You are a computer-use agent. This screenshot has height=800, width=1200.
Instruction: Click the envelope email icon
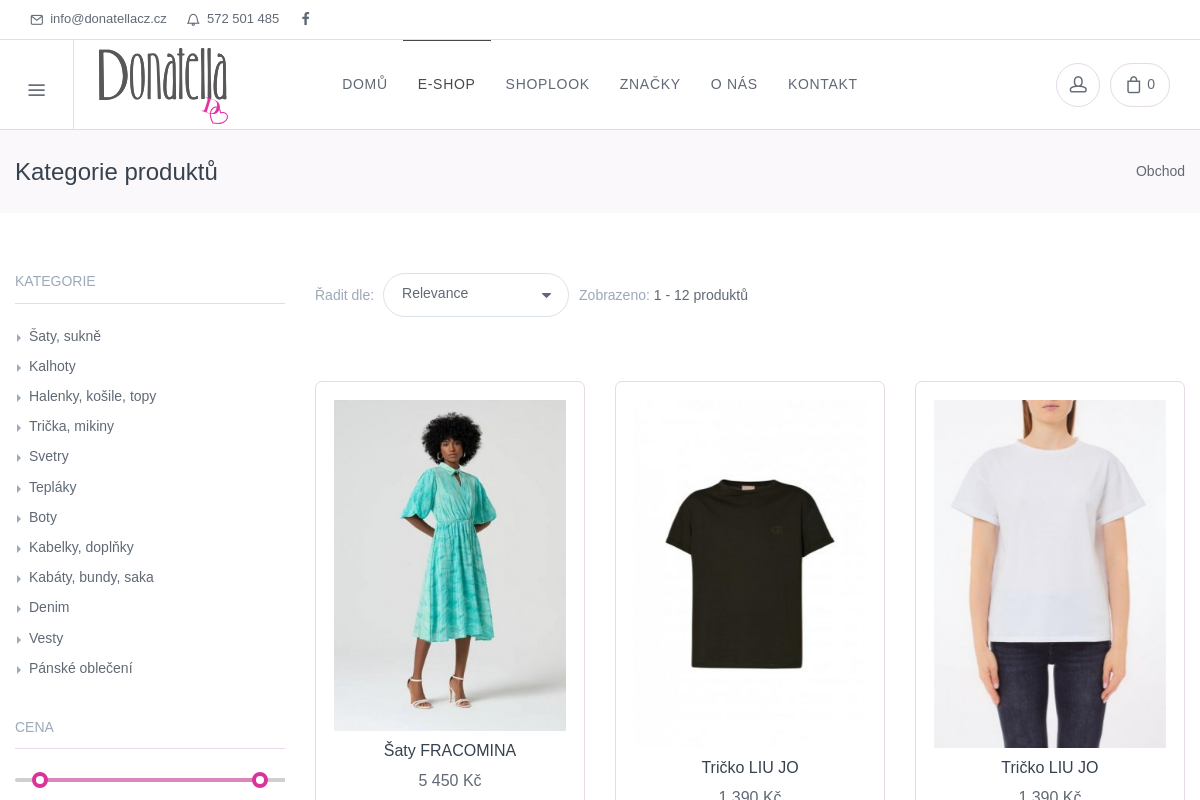[37, 19]
